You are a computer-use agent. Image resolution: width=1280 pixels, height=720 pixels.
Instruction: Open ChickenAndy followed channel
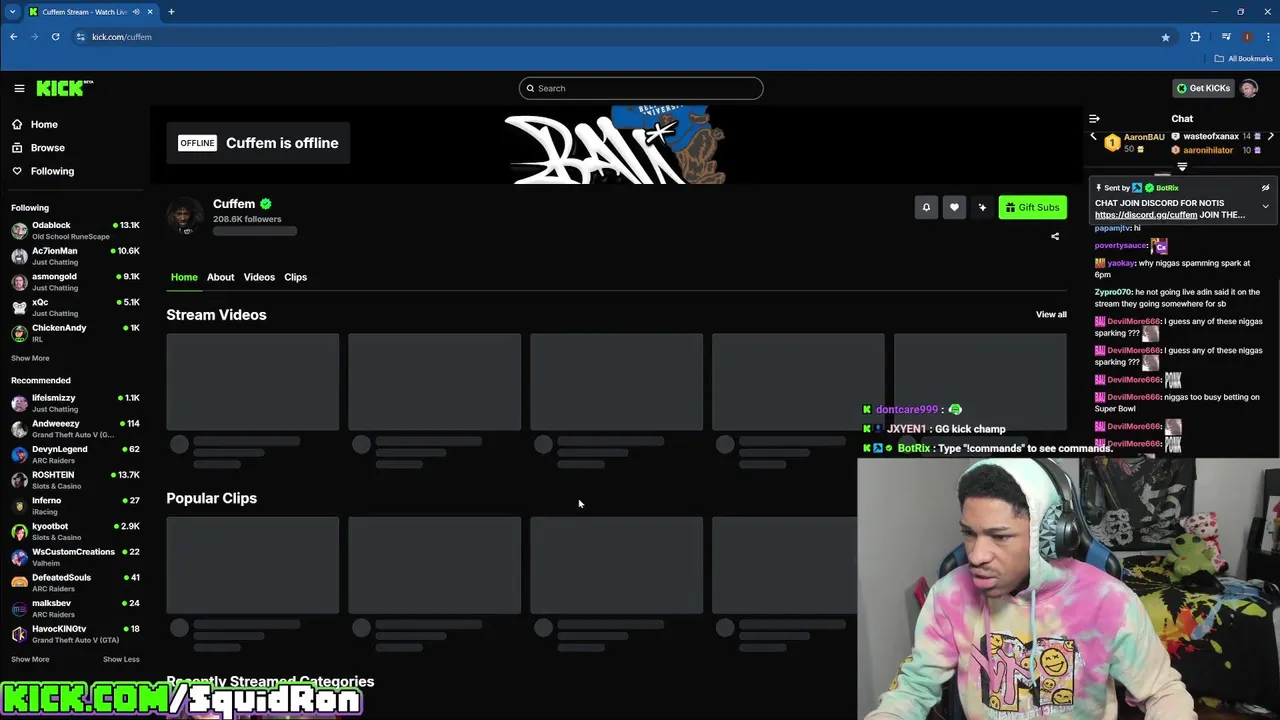[x=75, y=333]
